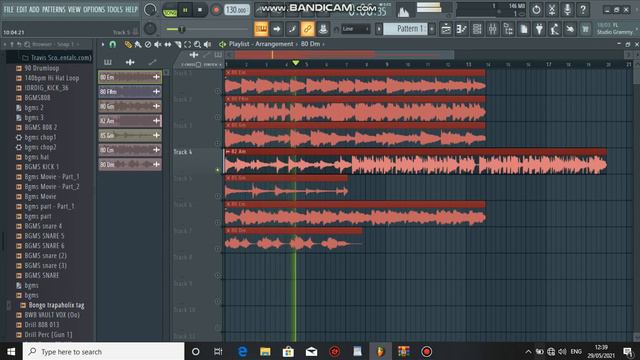Click the step edit arrow icon

click(x=277, y=29)
